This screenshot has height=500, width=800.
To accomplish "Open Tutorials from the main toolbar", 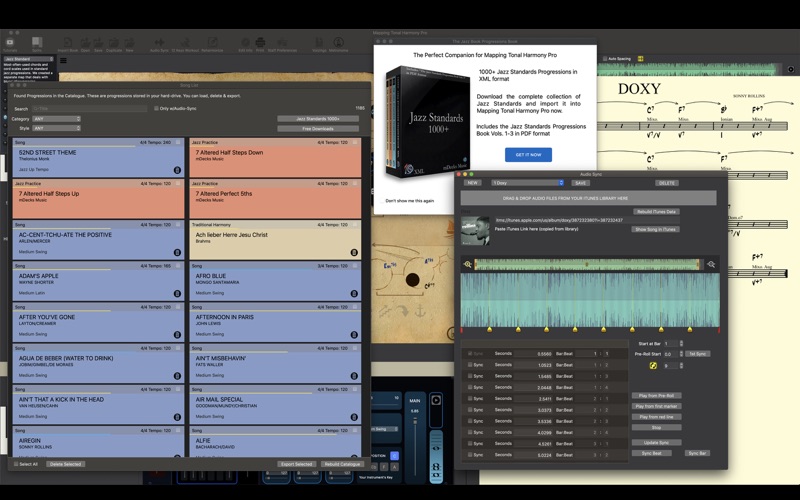I will 10,43.
